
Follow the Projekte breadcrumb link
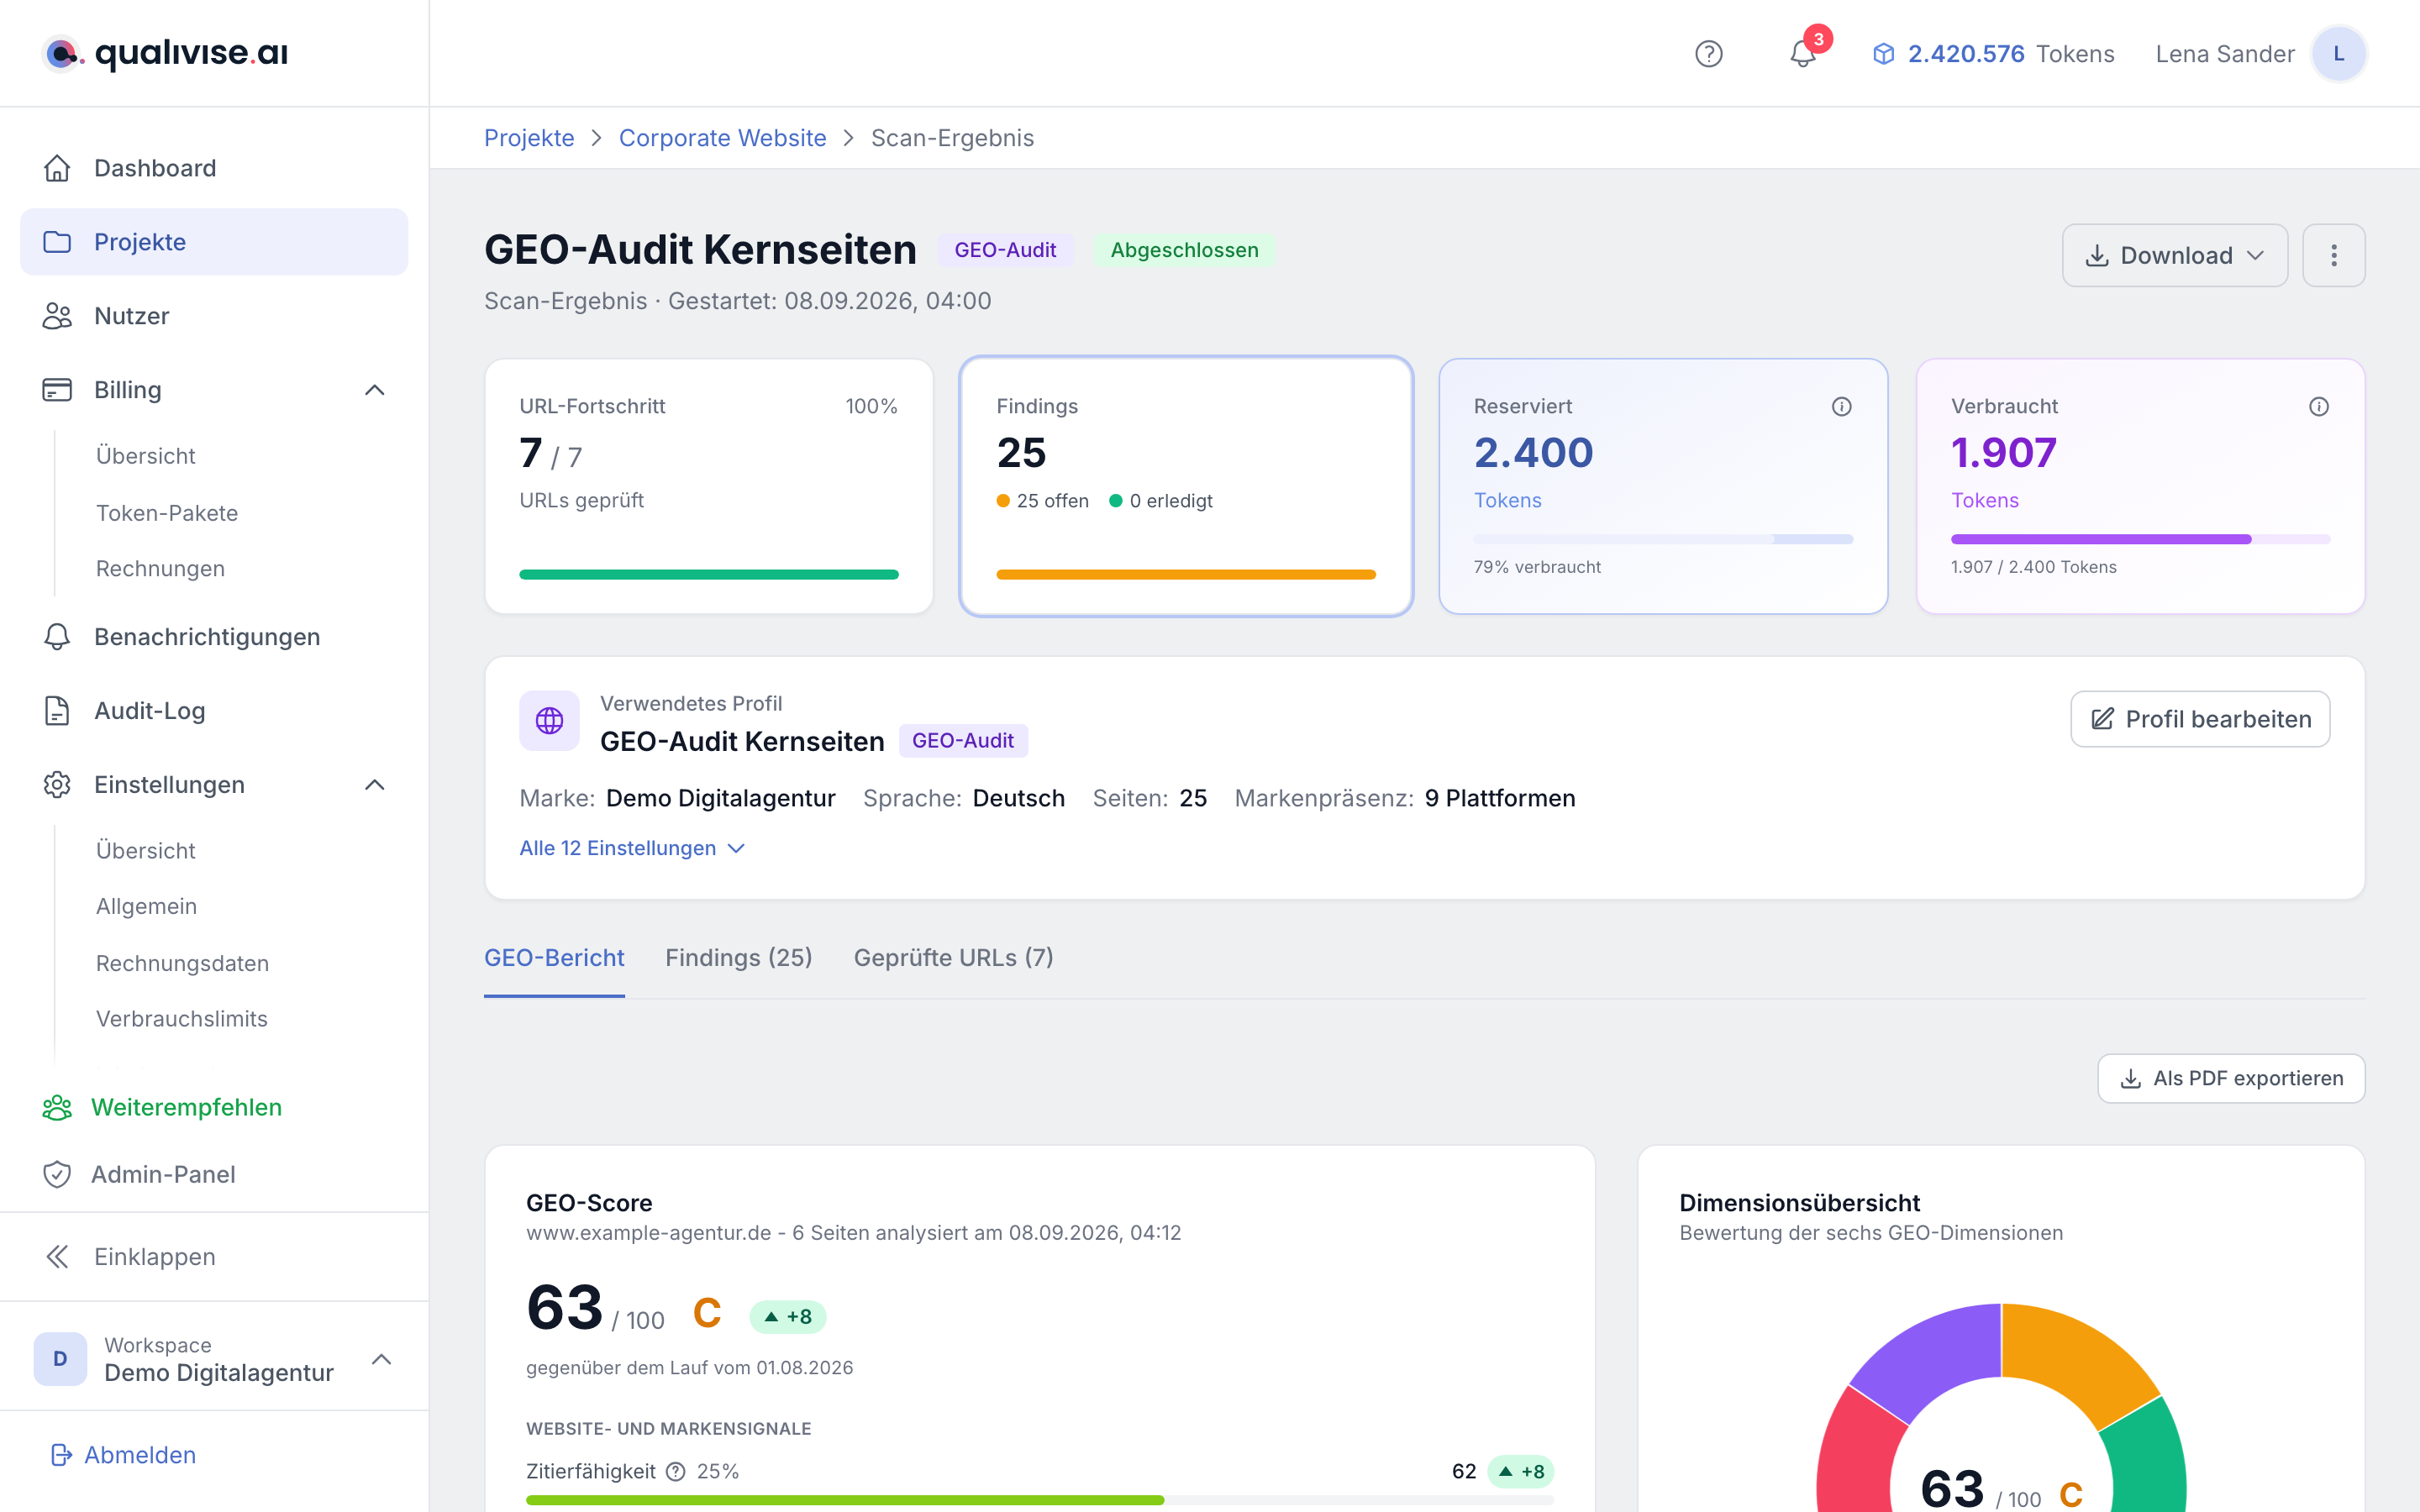(529, 138)
